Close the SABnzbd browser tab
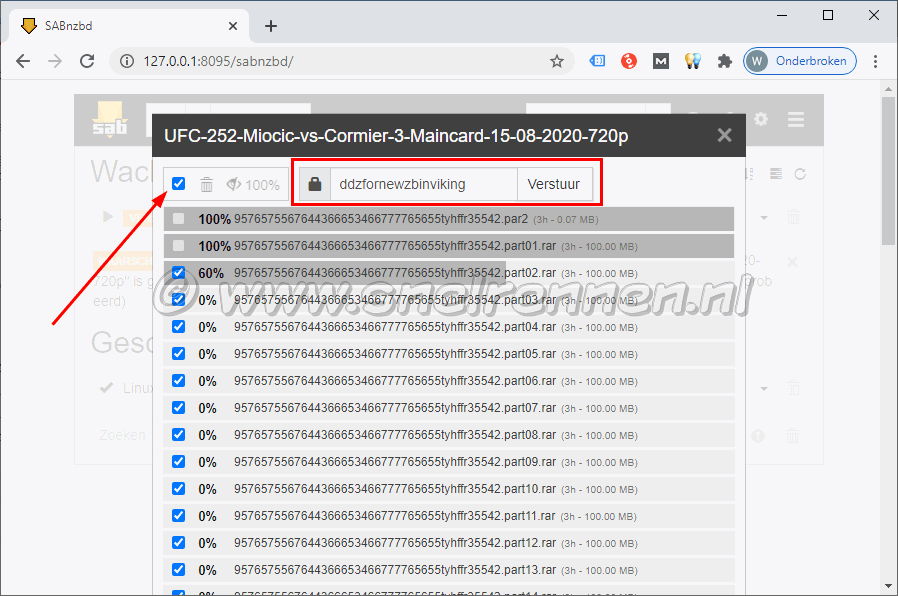Viewport: 898px width, 596px height. click(233, 26)
